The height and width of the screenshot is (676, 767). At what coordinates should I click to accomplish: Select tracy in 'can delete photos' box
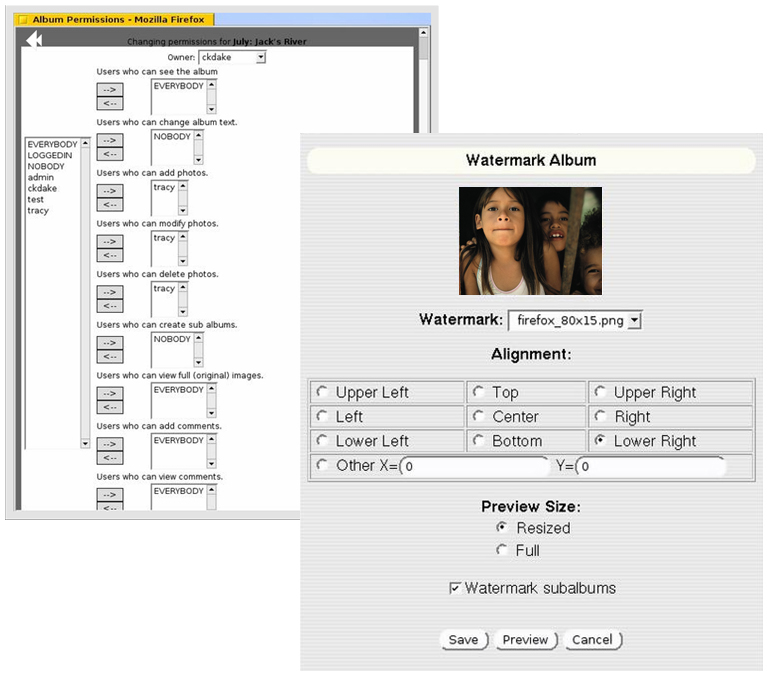pos(164,289)
